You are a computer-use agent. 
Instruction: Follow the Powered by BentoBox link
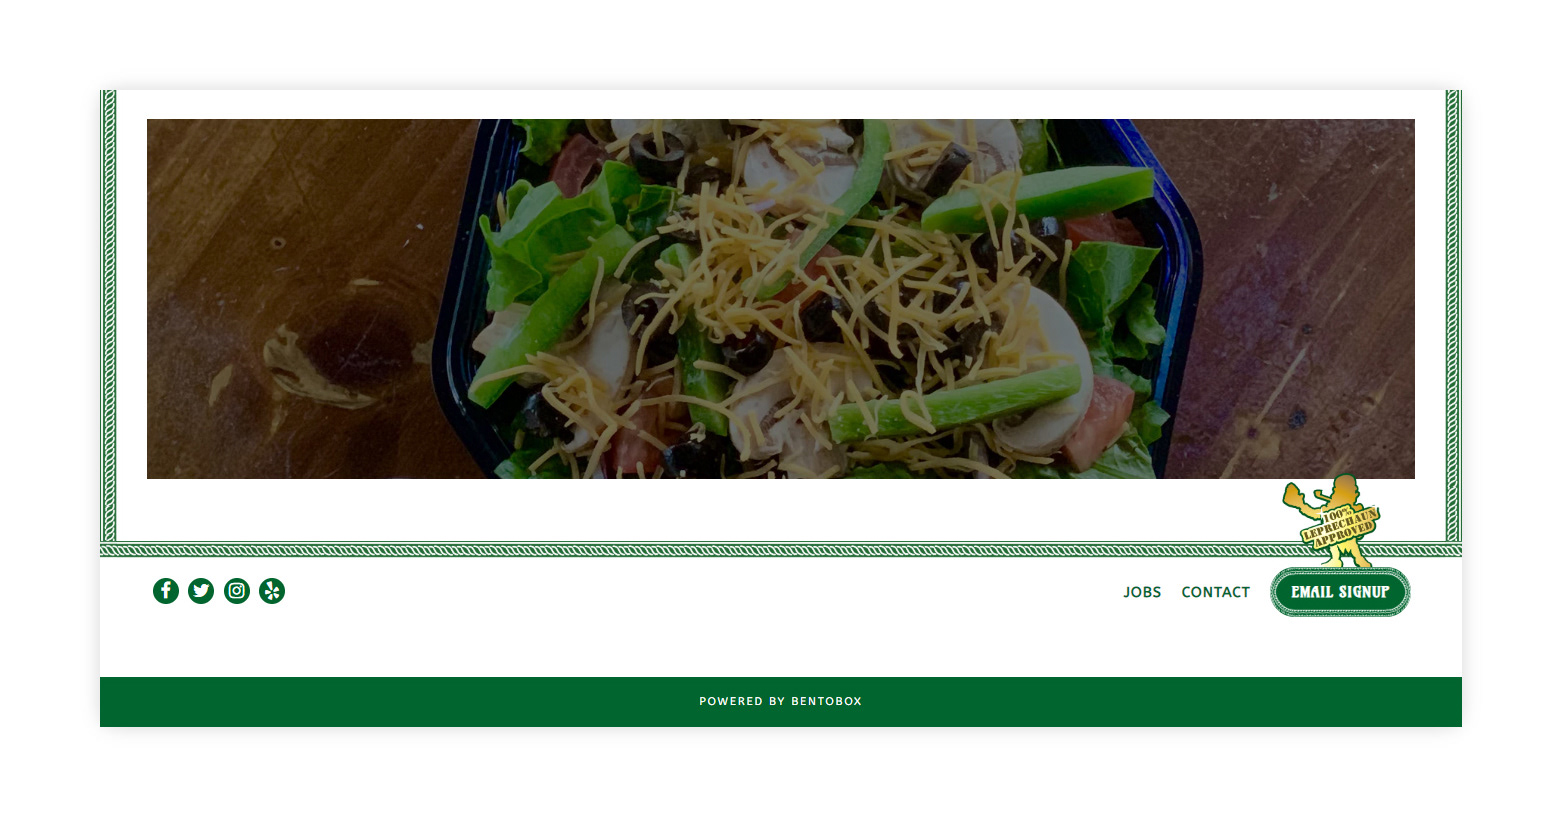[x=780, y=701]
